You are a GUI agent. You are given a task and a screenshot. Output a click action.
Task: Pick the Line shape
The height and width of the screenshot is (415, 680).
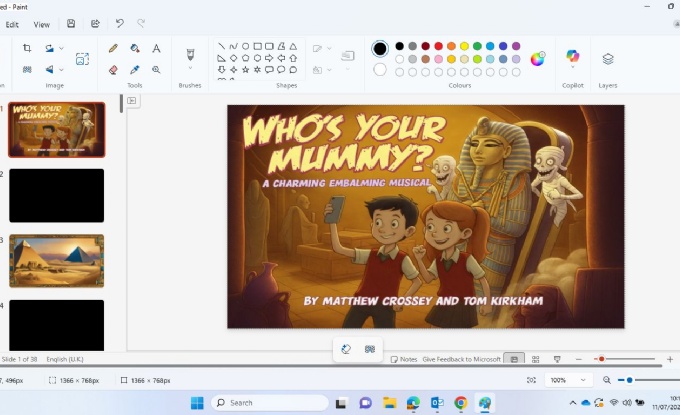click(x=222, y=46)
